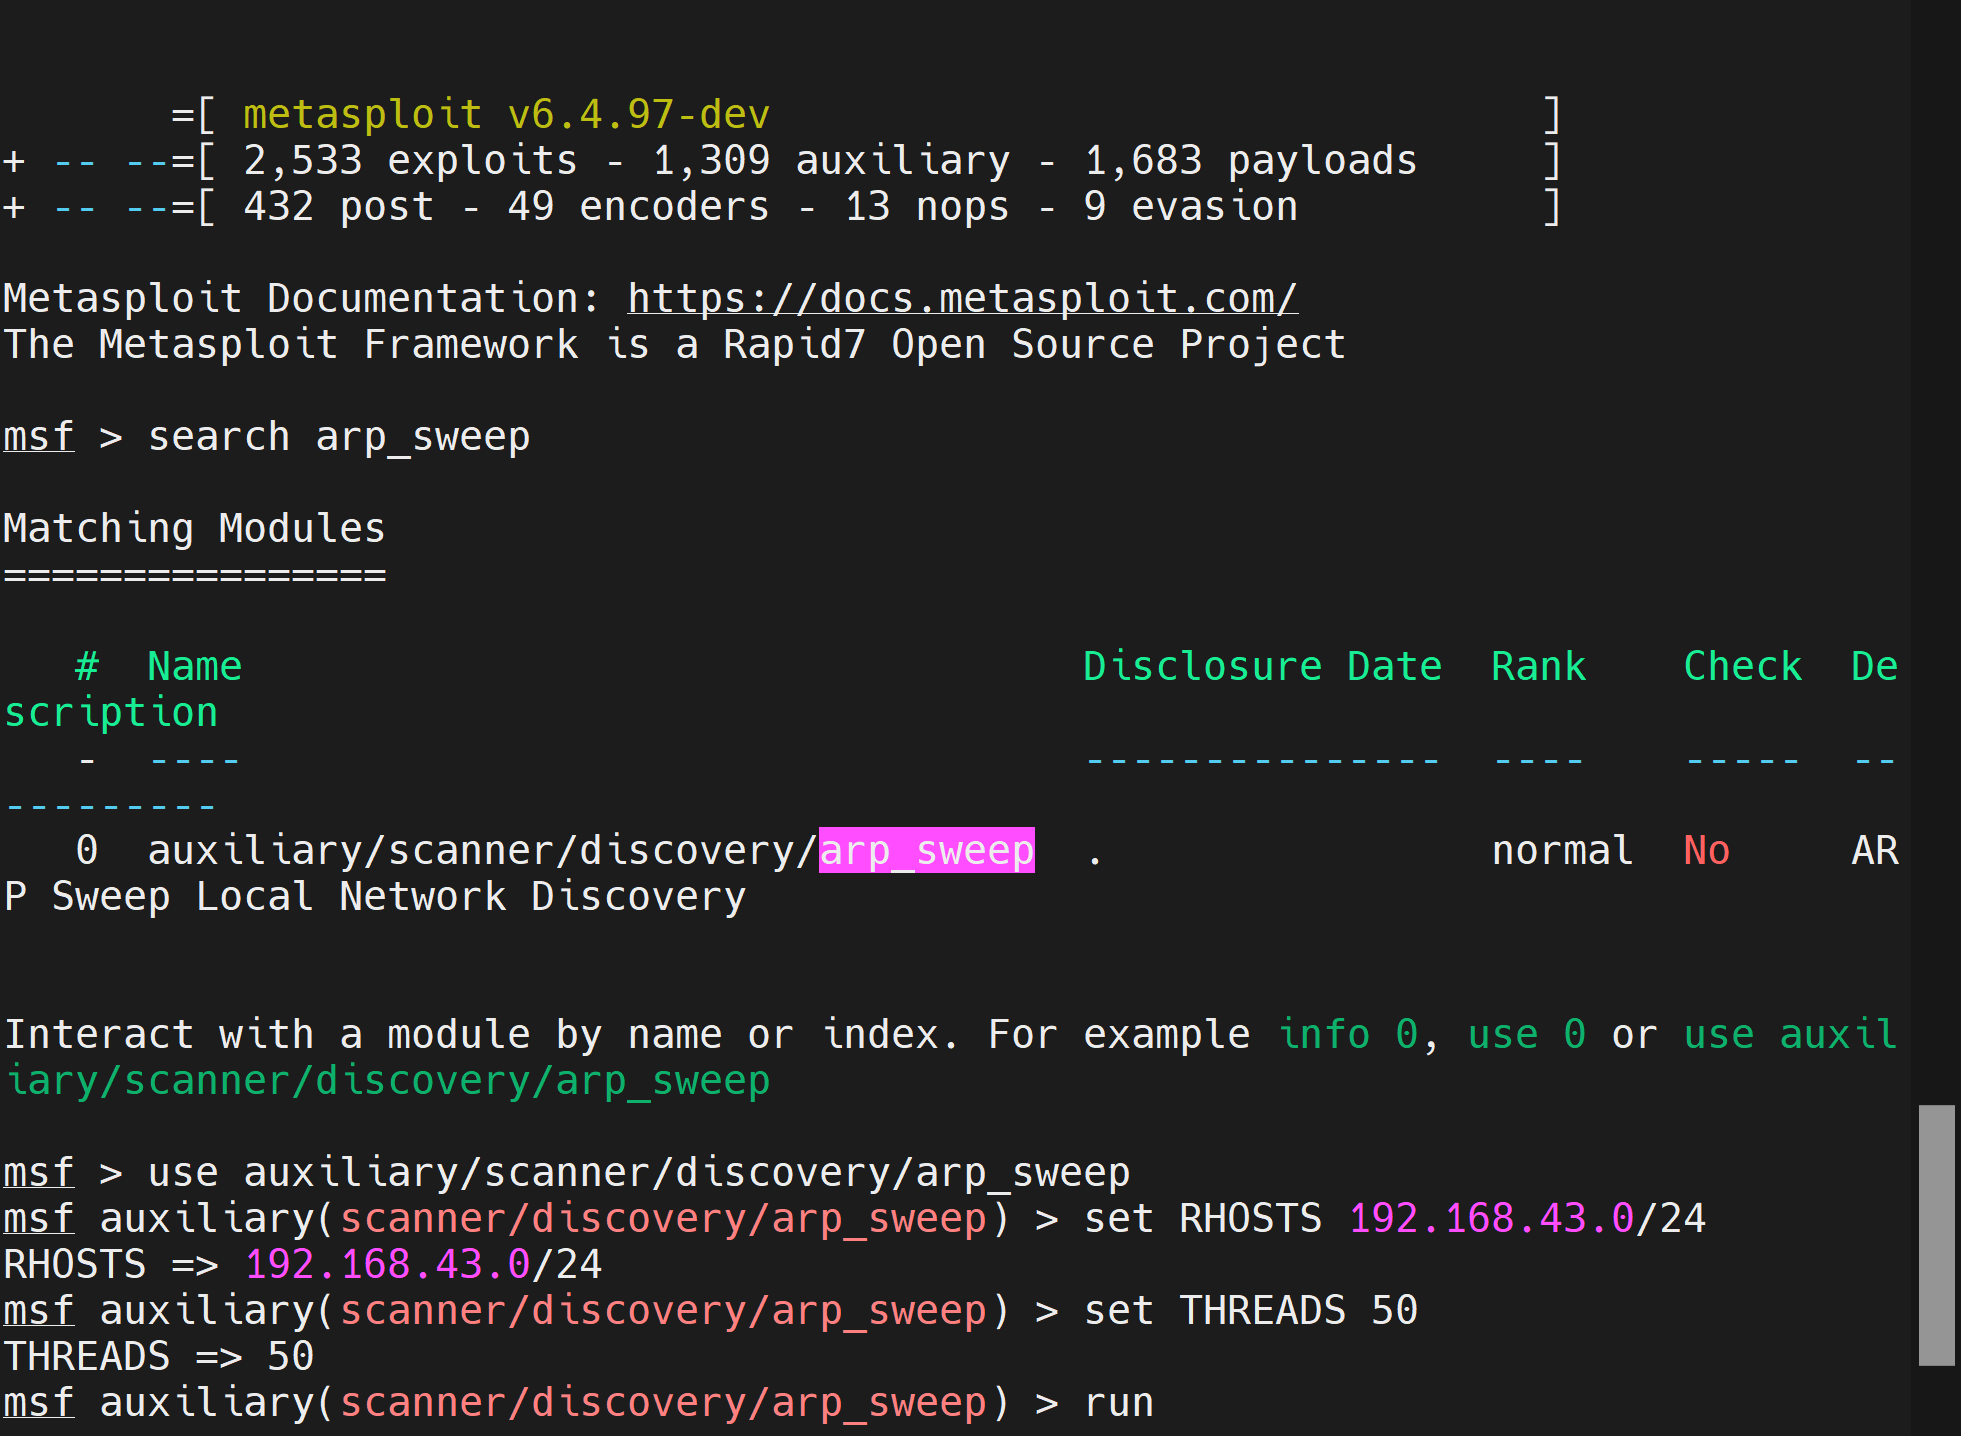Click the red 'No' check value
Image resolution: width=1961 pixels, height=1436 pixels.
[x=1706, y=851]
